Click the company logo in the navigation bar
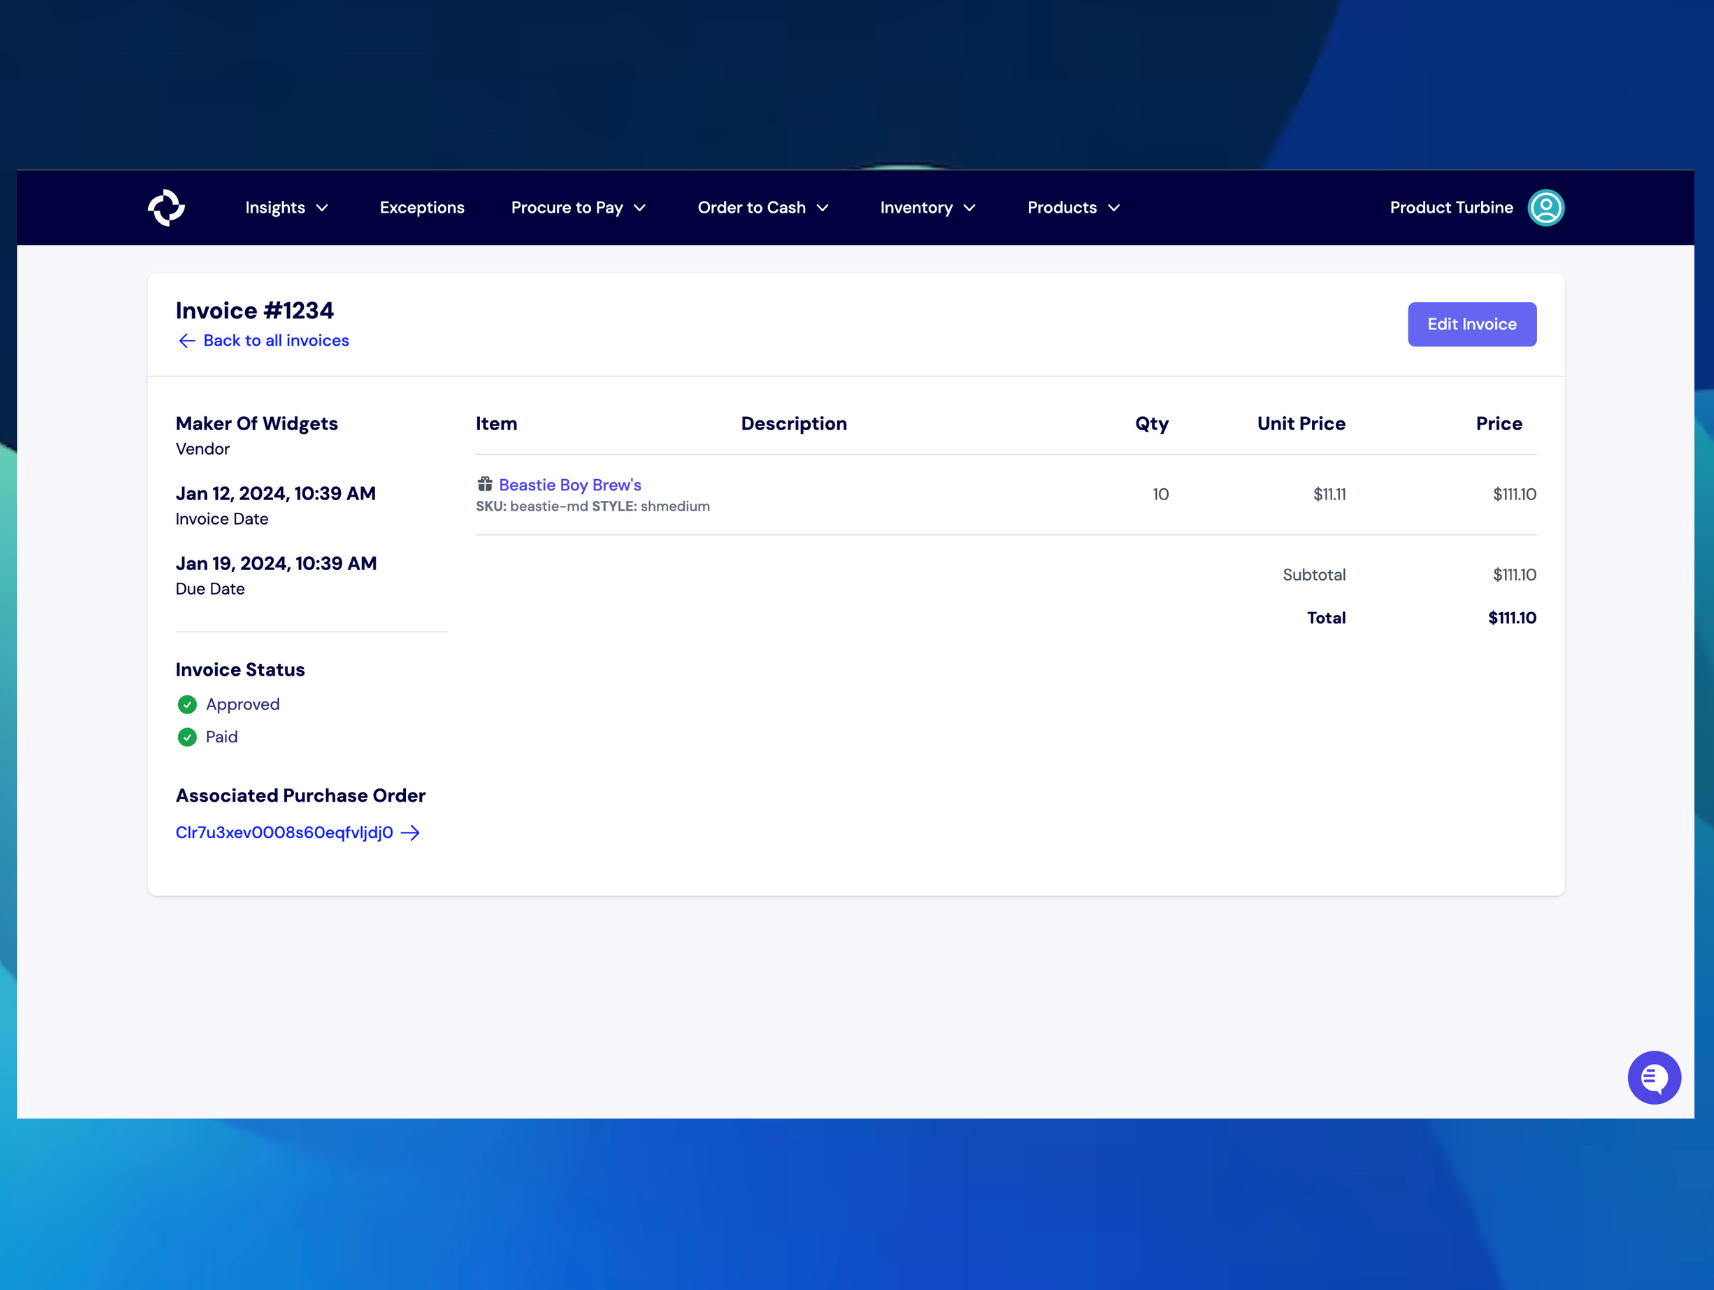The image size is (1714, 1290). click(166, 207)
